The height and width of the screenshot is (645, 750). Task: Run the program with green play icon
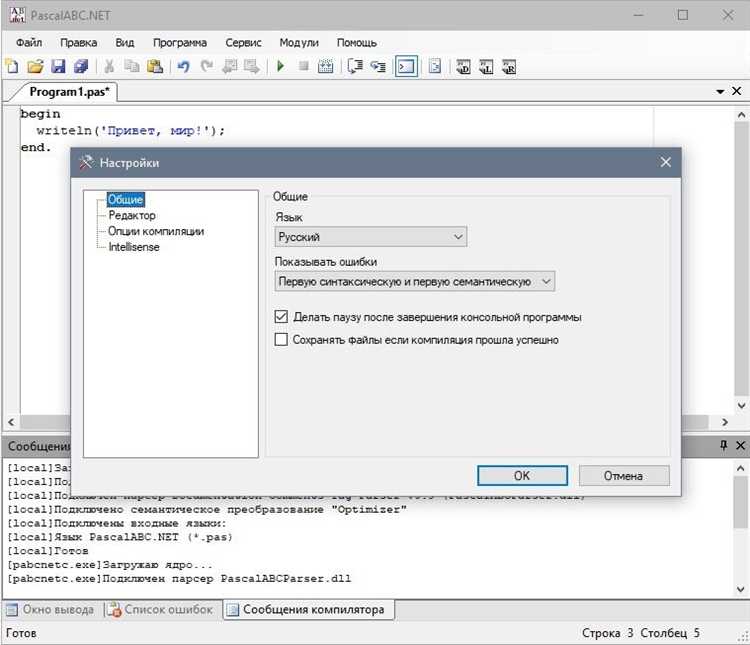tap(281, 67)
